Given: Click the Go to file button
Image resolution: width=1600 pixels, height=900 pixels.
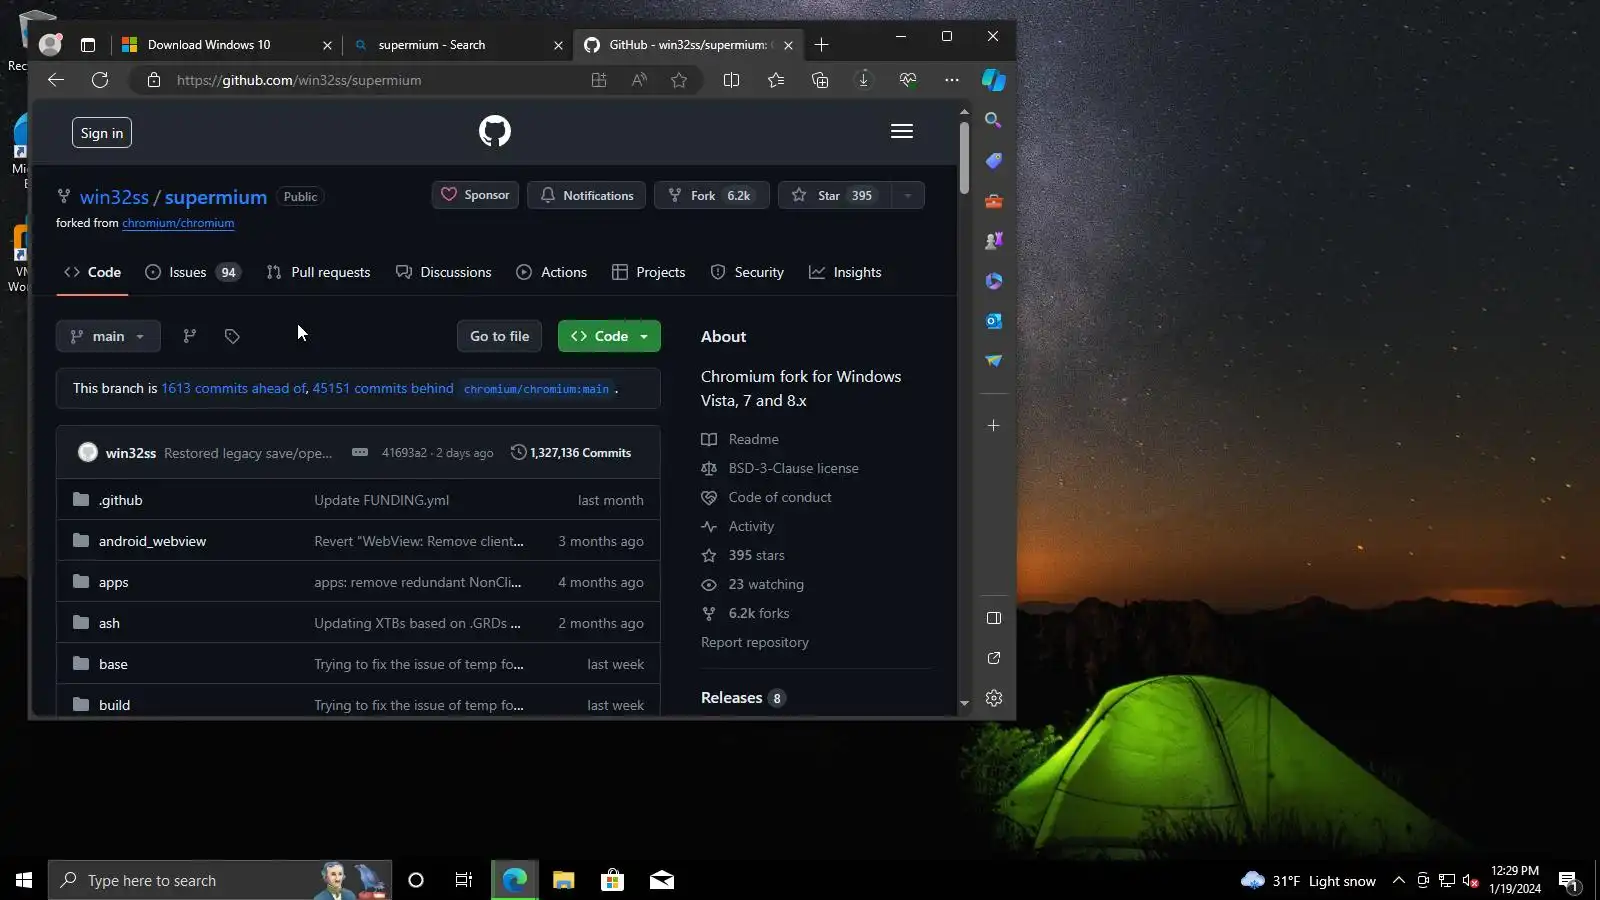Looking at the screenshot, I should [500, 336].
